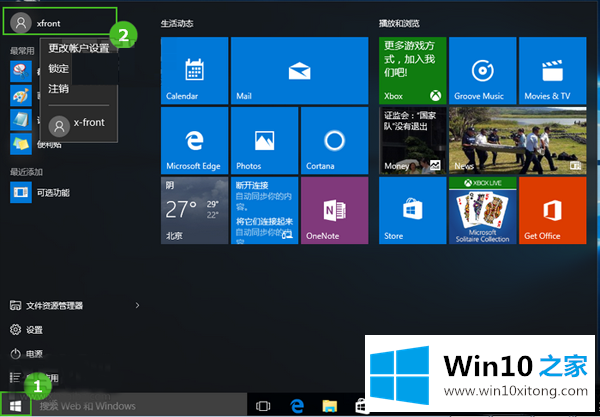
Task: Open the Sticky Notes app icon
Action: [21, 144]
